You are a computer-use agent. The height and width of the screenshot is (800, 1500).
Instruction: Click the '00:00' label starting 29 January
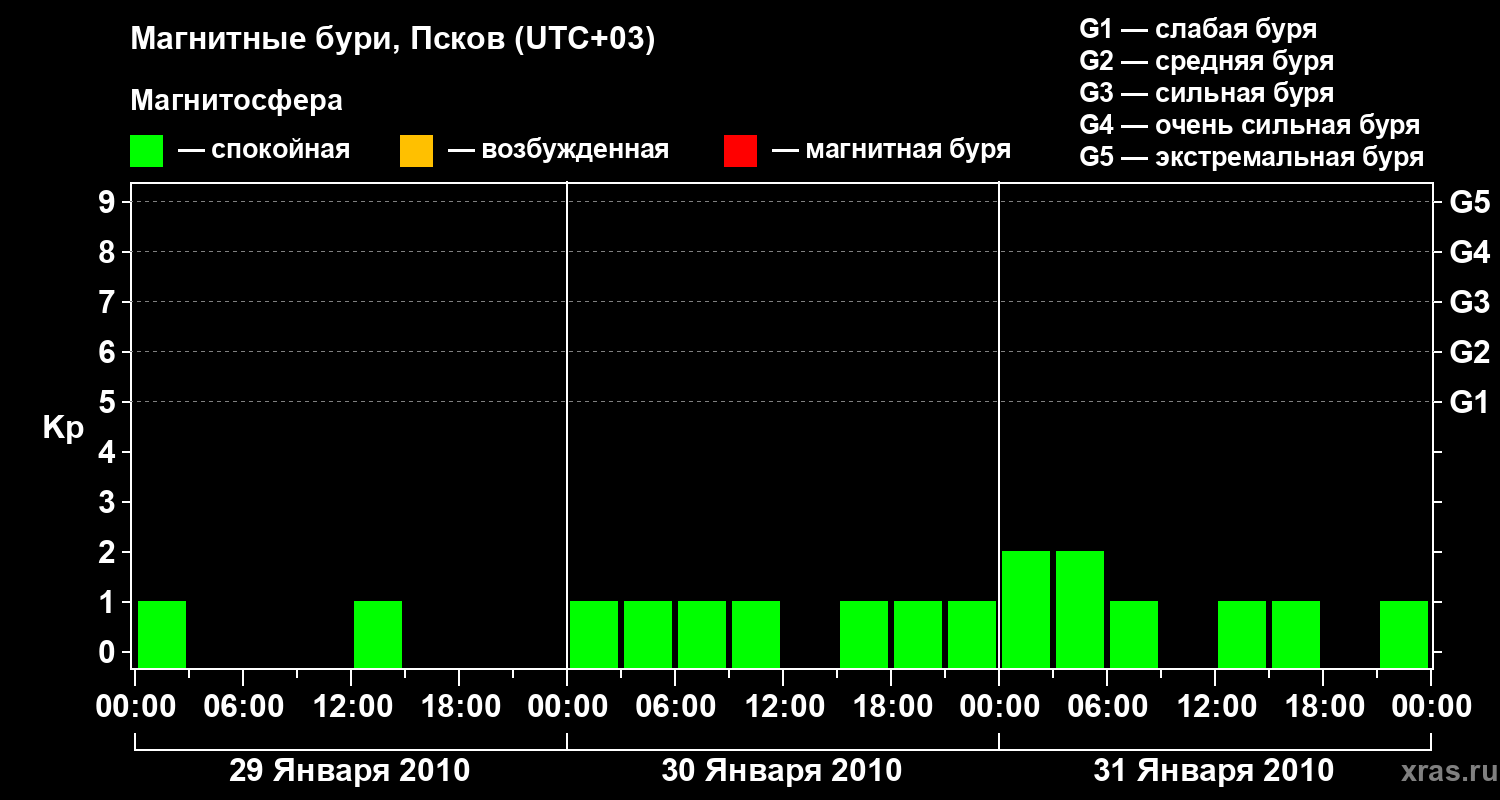point(135,707)
